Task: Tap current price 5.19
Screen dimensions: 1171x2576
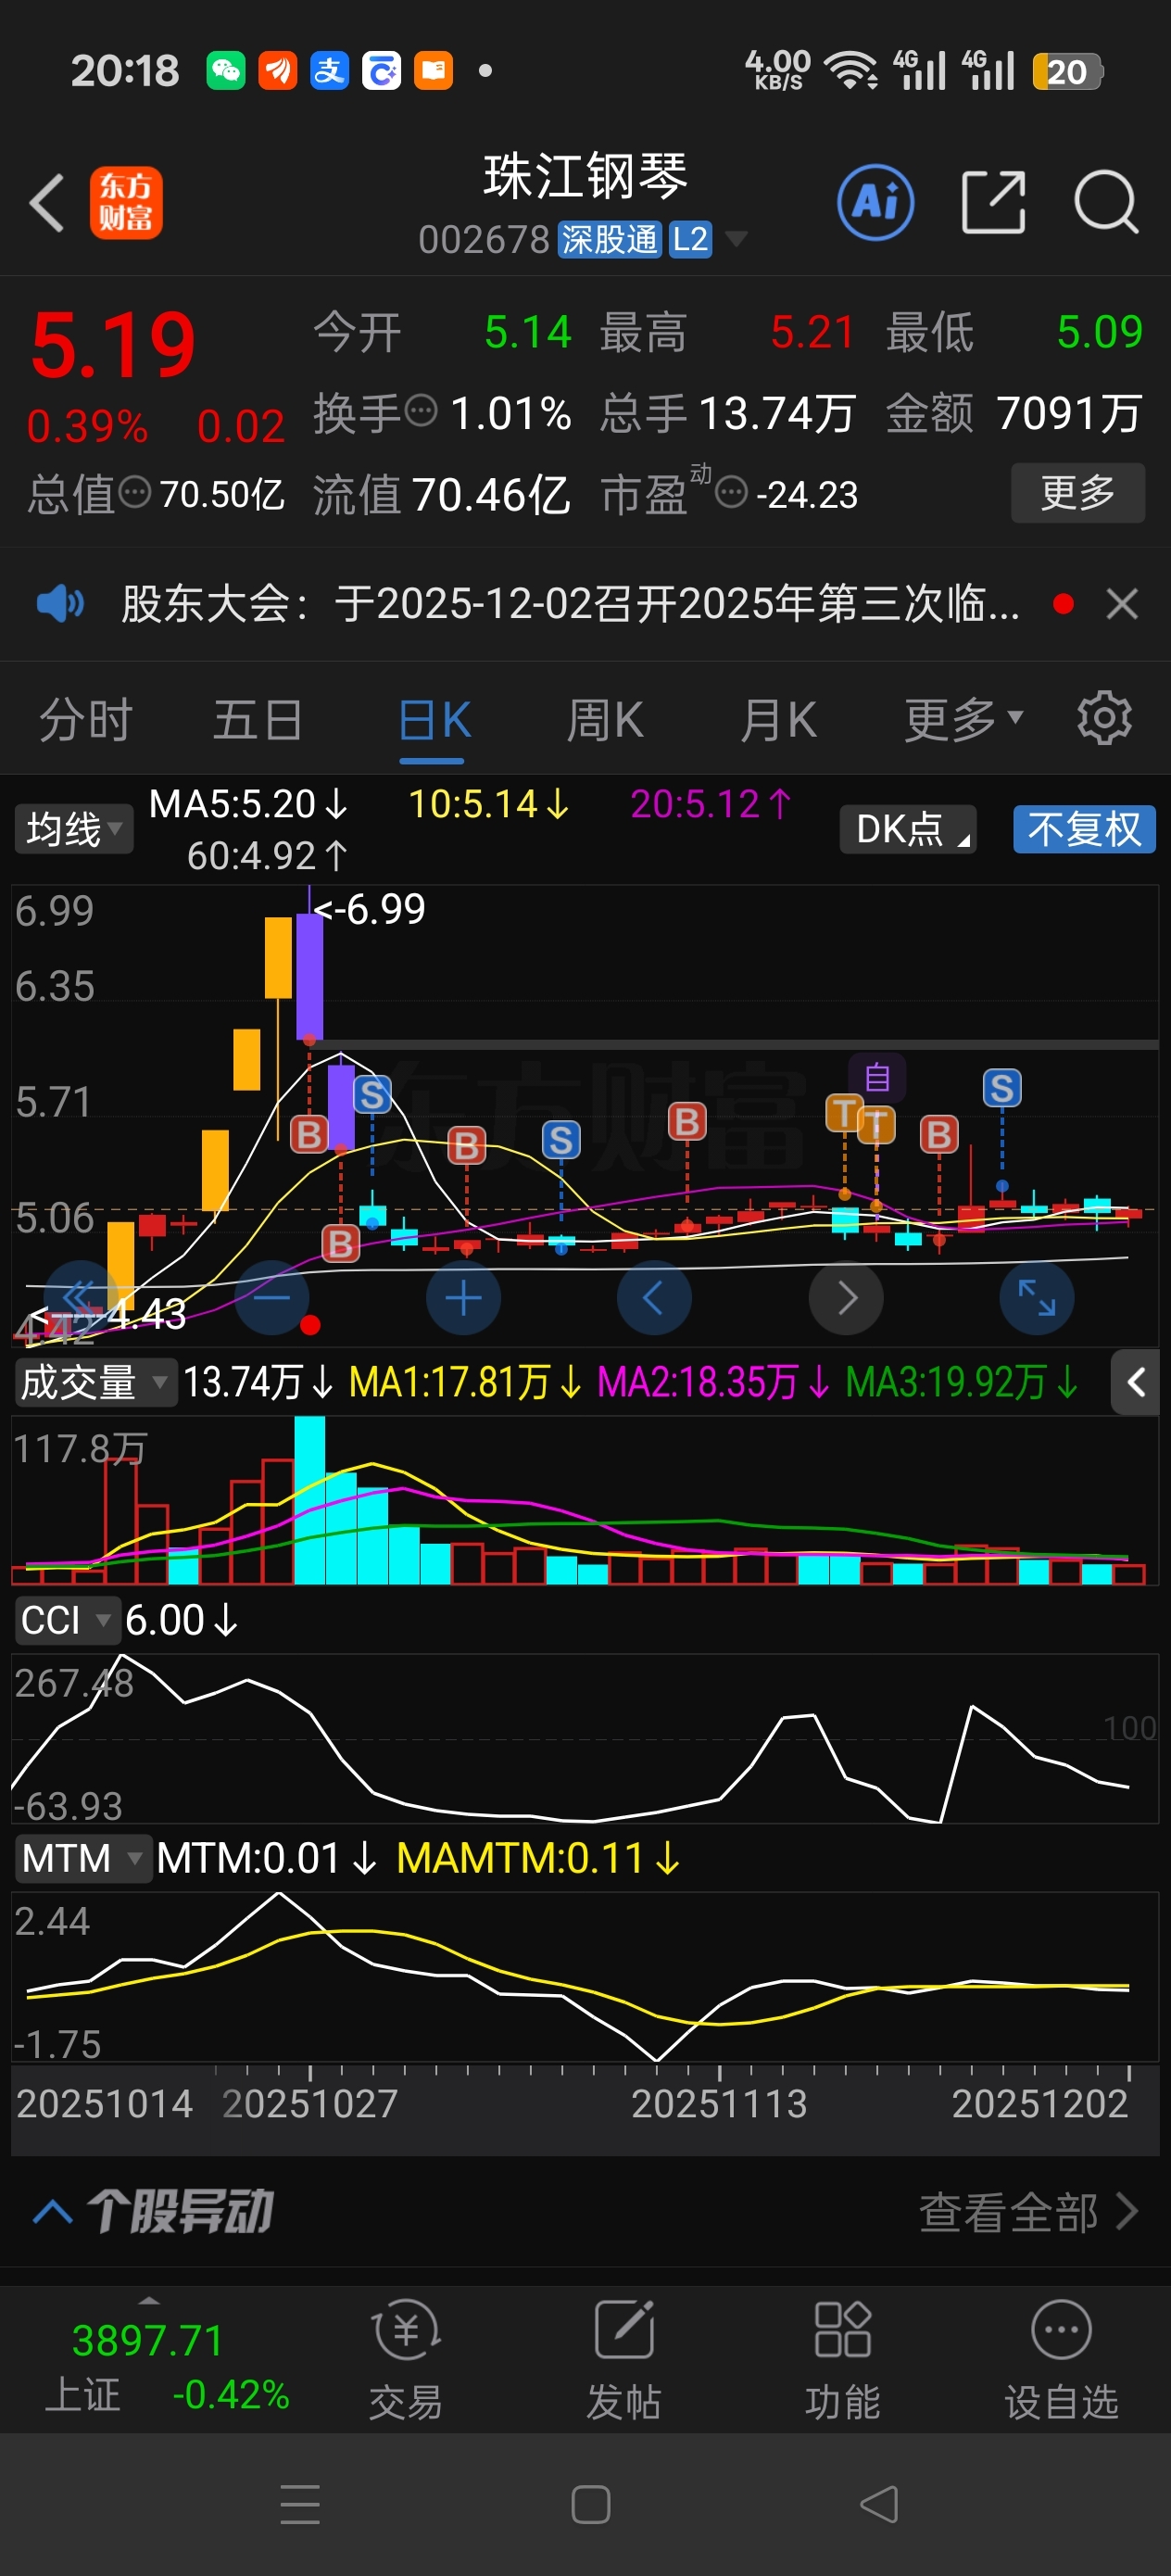Action: click(113, 345)
